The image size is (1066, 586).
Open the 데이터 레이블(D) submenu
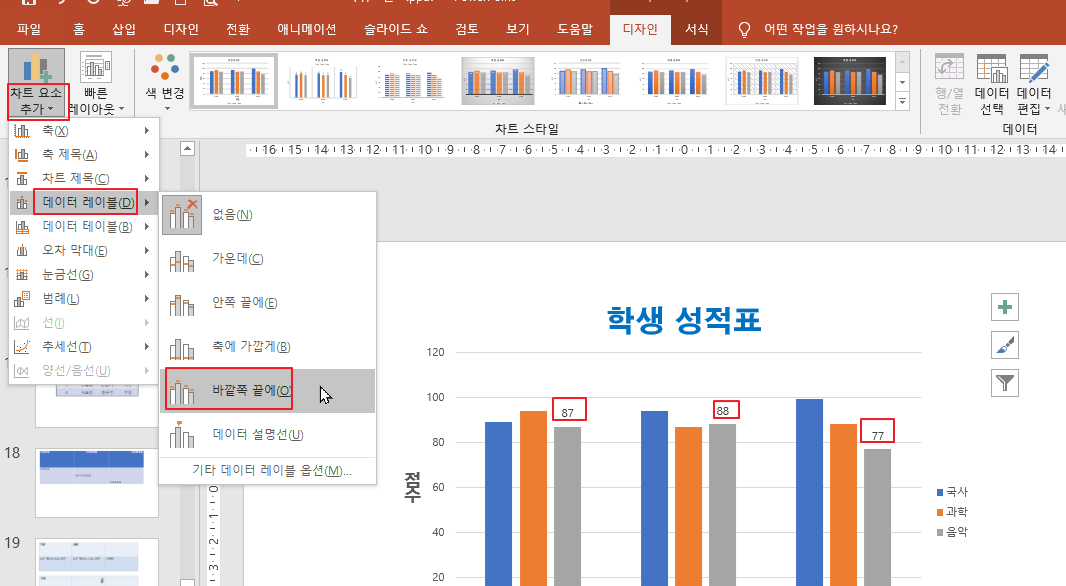(84, 203)
